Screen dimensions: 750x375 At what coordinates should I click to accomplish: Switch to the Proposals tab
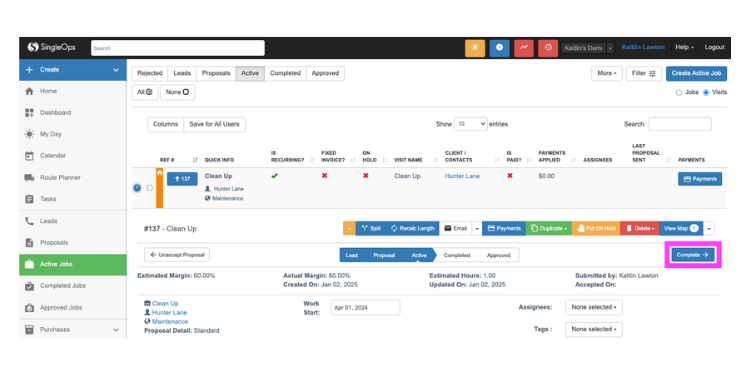tap(216, 74)
